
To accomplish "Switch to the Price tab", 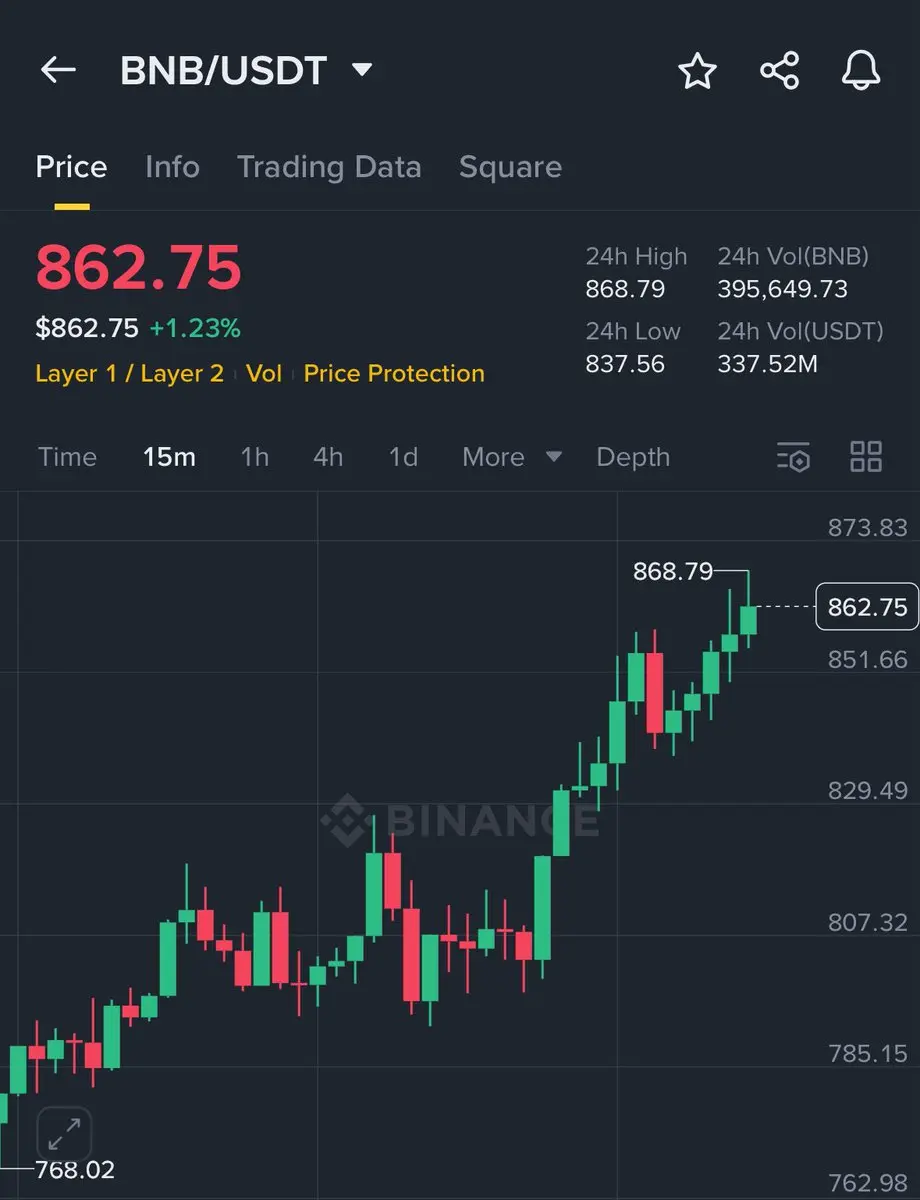I will pos(71,167).
